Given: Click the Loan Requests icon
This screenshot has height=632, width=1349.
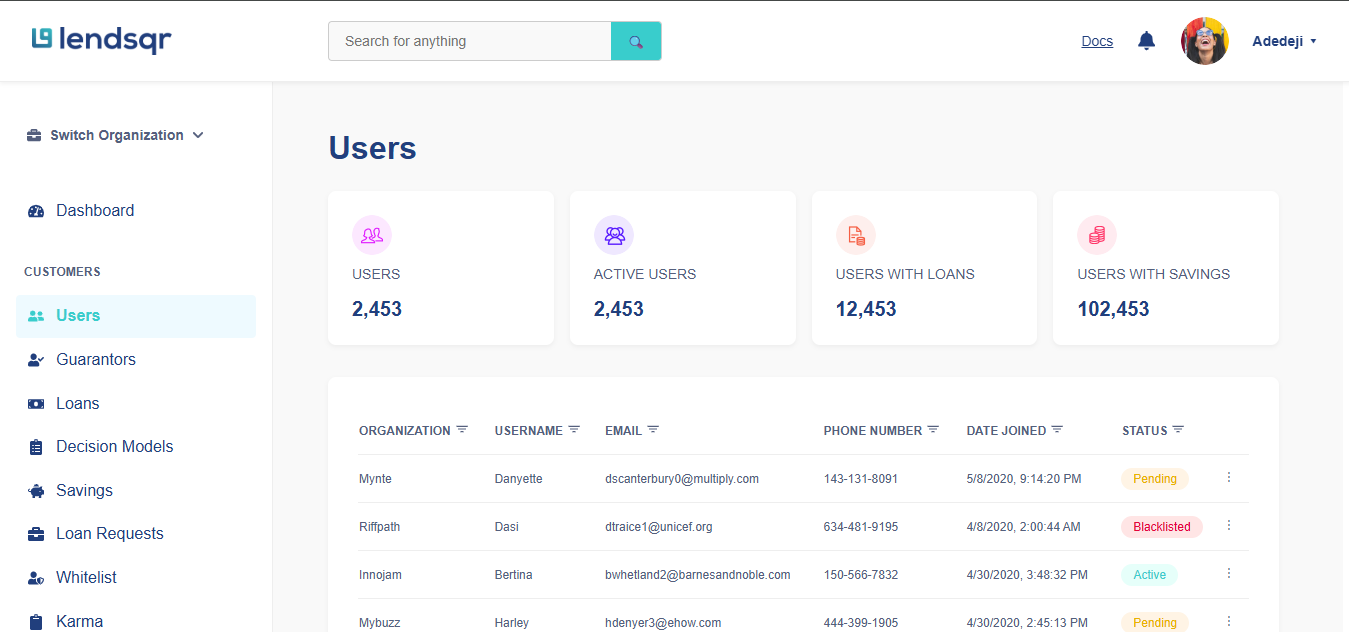Looking at the screenshot, I should tap(36, 534).
